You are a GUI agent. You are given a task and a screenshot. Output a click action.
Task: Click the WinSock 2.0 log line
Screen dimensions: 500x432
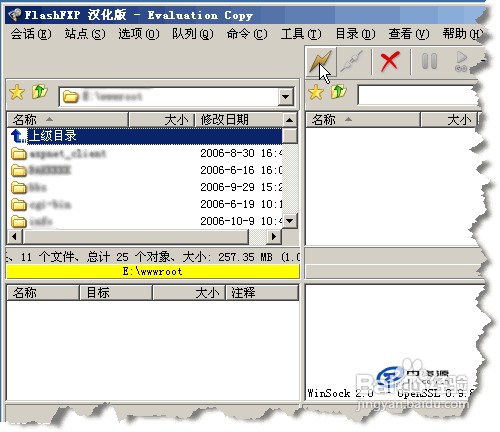tap(391, 393)
